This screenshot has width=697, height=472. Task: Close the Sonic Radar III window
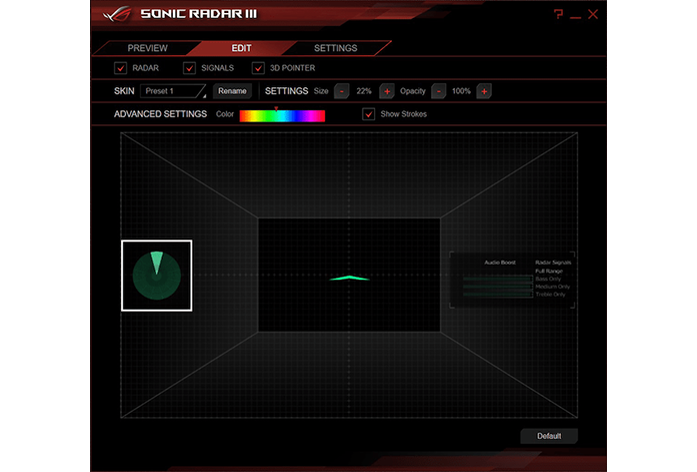(x=593, y=14)
